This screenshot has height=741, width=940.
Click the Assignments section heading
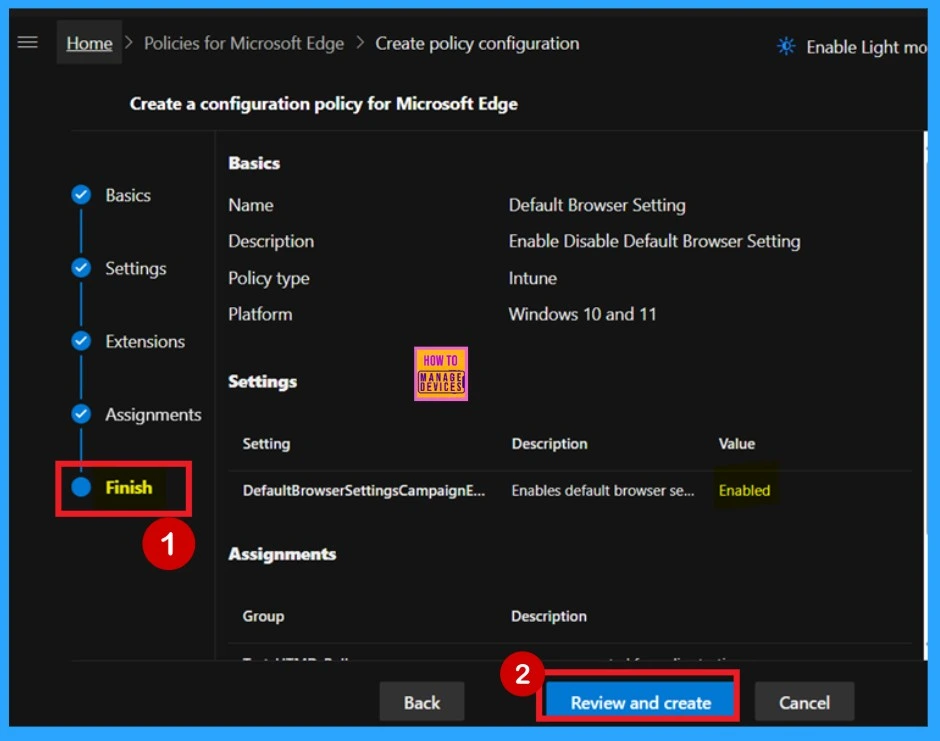(282, 554)
